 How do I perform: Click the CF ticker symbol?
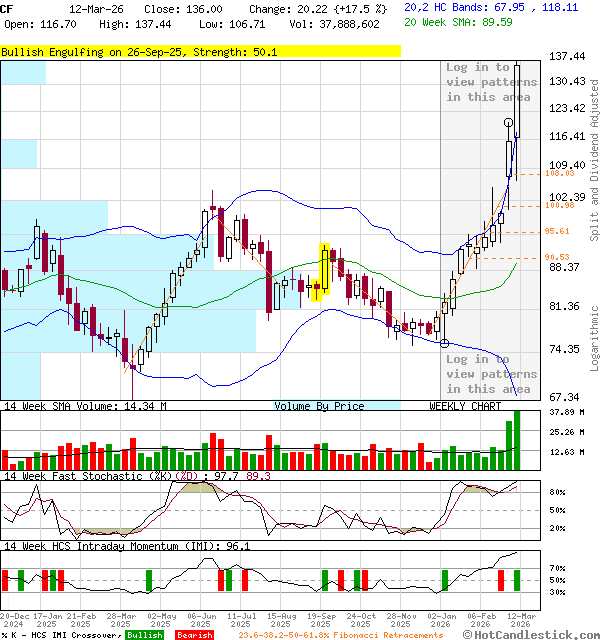8,8
